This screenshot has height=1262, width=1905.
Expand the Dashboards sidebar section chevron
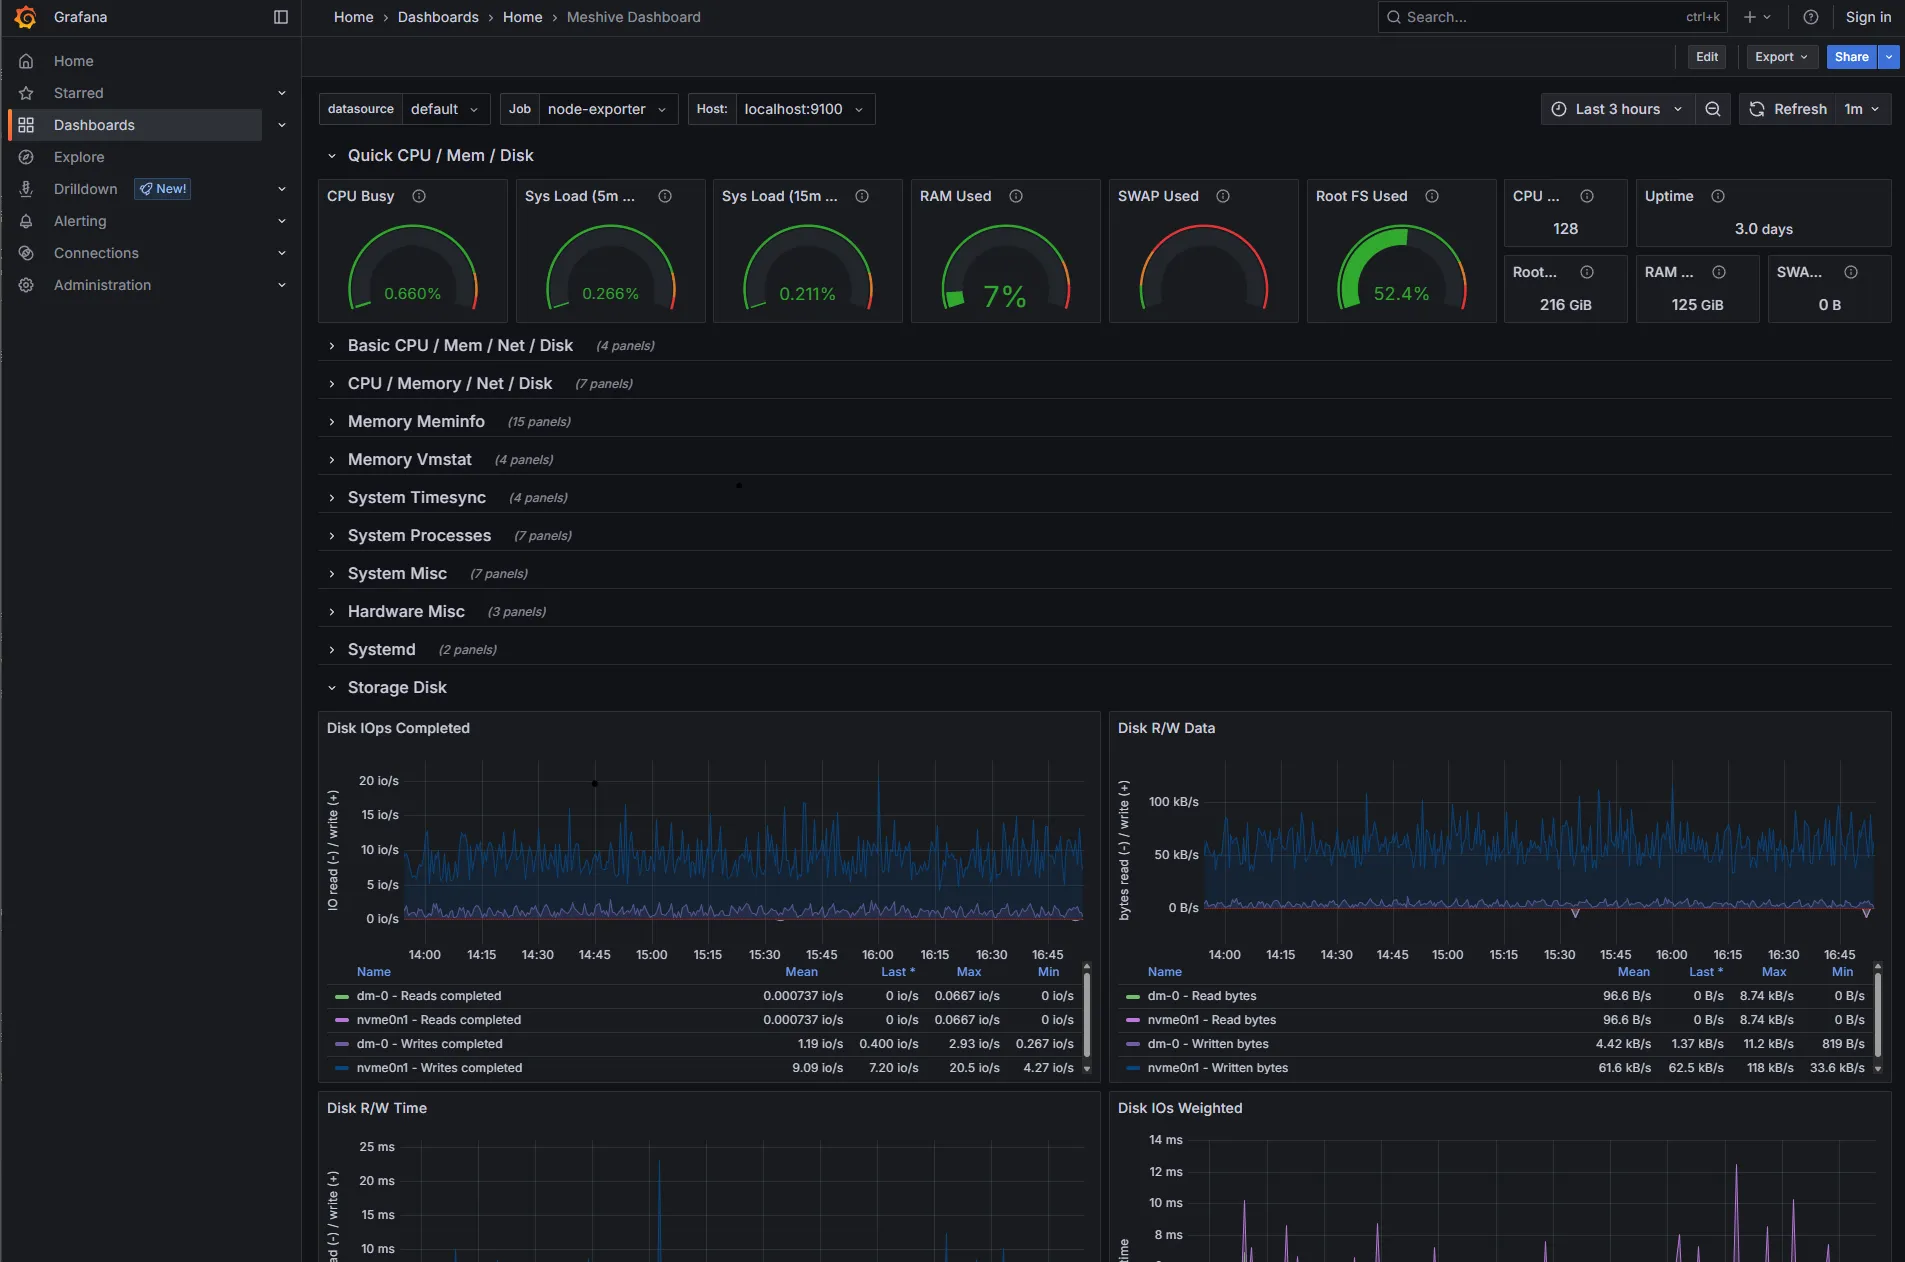[x=282, y=125]
